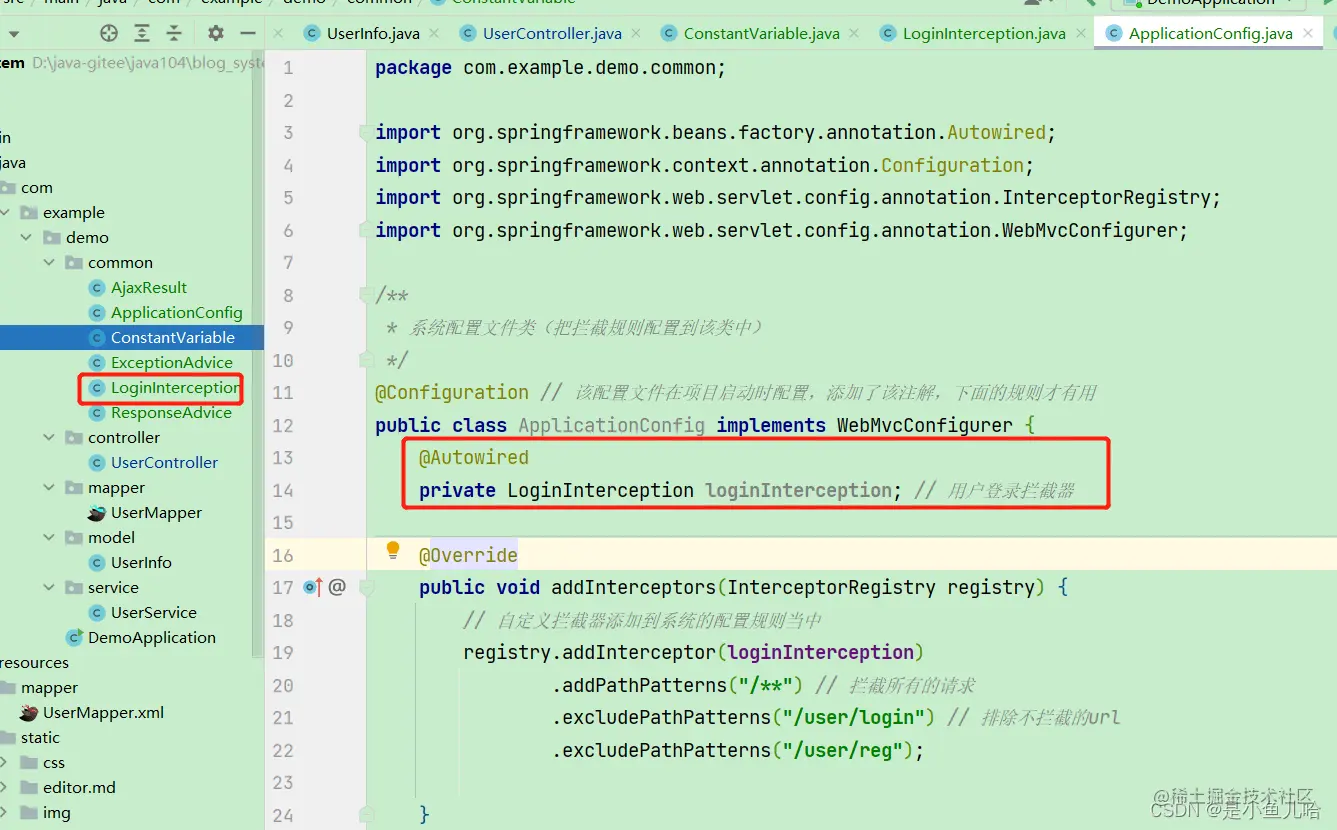The height and width of the screenshot is (830, 1337).
Task: Collapse the common package node
Action: (x=50, y=262)
